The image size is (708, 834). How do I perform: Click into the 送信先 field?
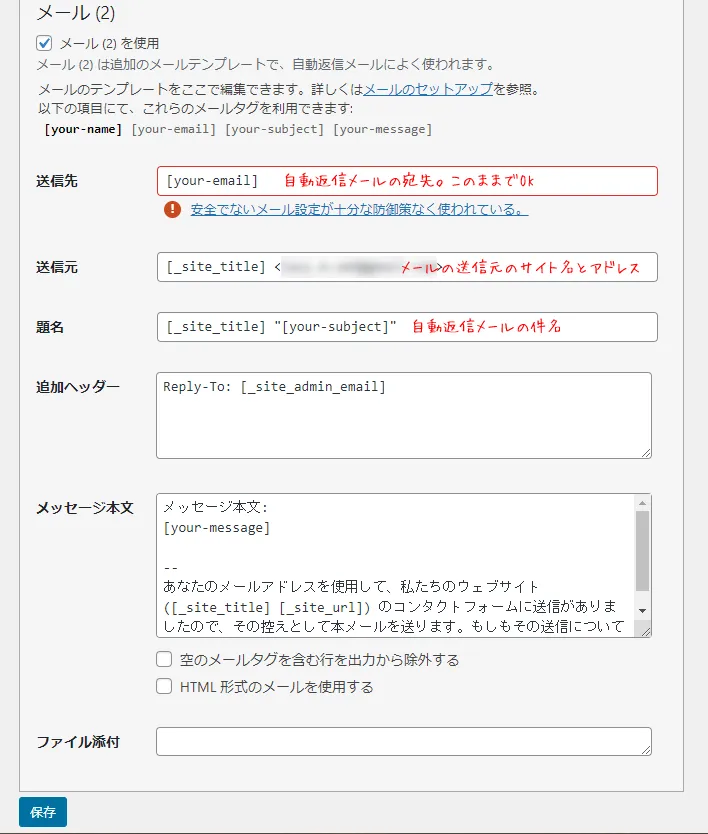pyautogui.click(x=407, y=181)
